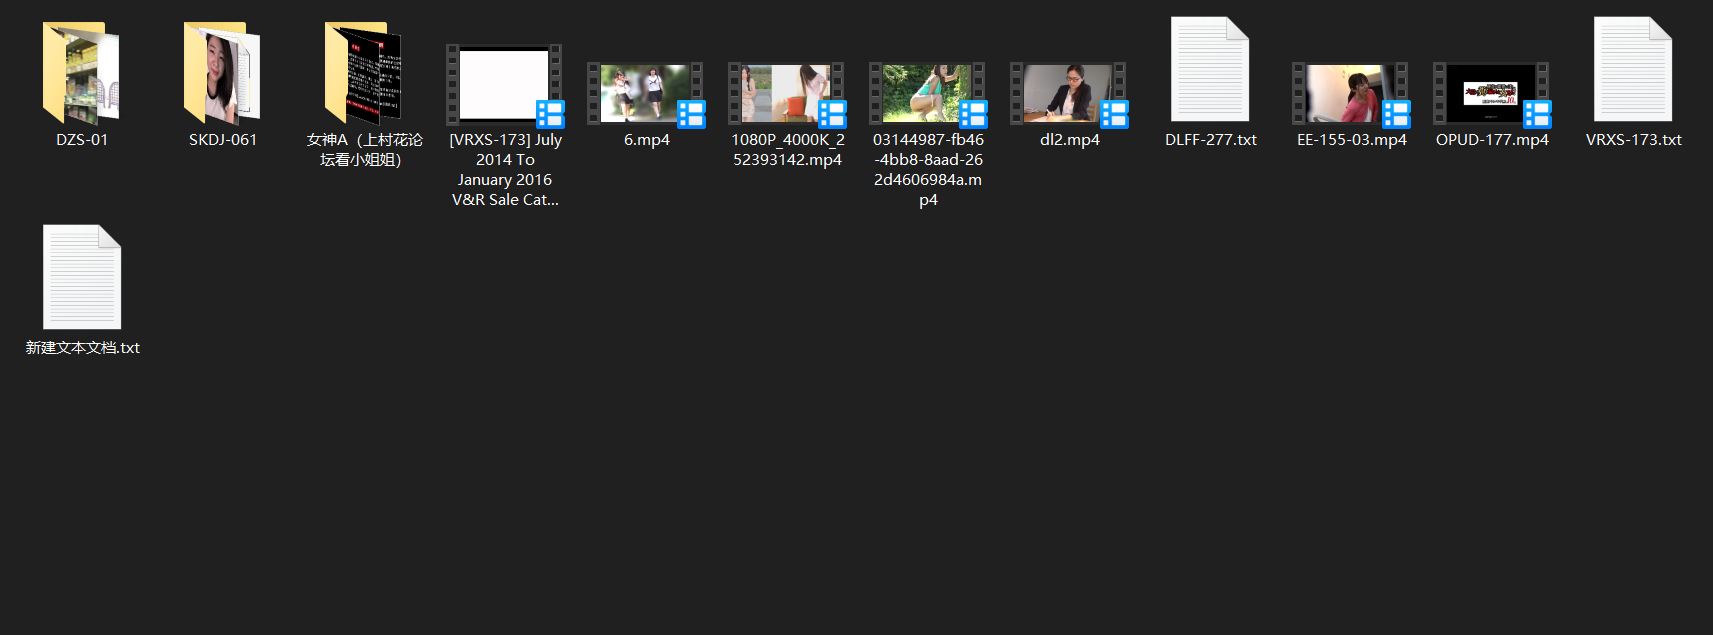Click the dl2.mp4 video thumbnail
The height and width of the screenshot is (635, 1713).
tap(1069, 94)
